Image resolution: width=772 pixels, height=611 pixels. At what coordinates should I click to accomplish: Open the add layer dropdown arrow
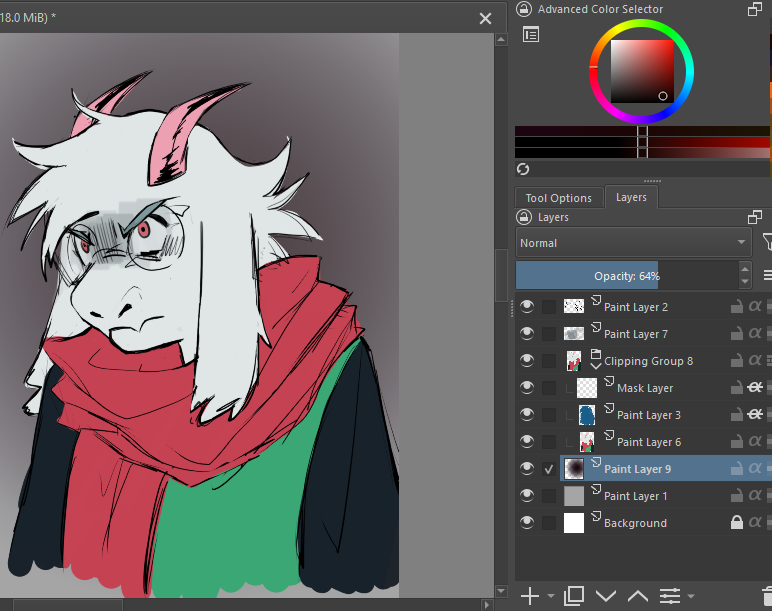pyautogui.click(x=550, y=596)
